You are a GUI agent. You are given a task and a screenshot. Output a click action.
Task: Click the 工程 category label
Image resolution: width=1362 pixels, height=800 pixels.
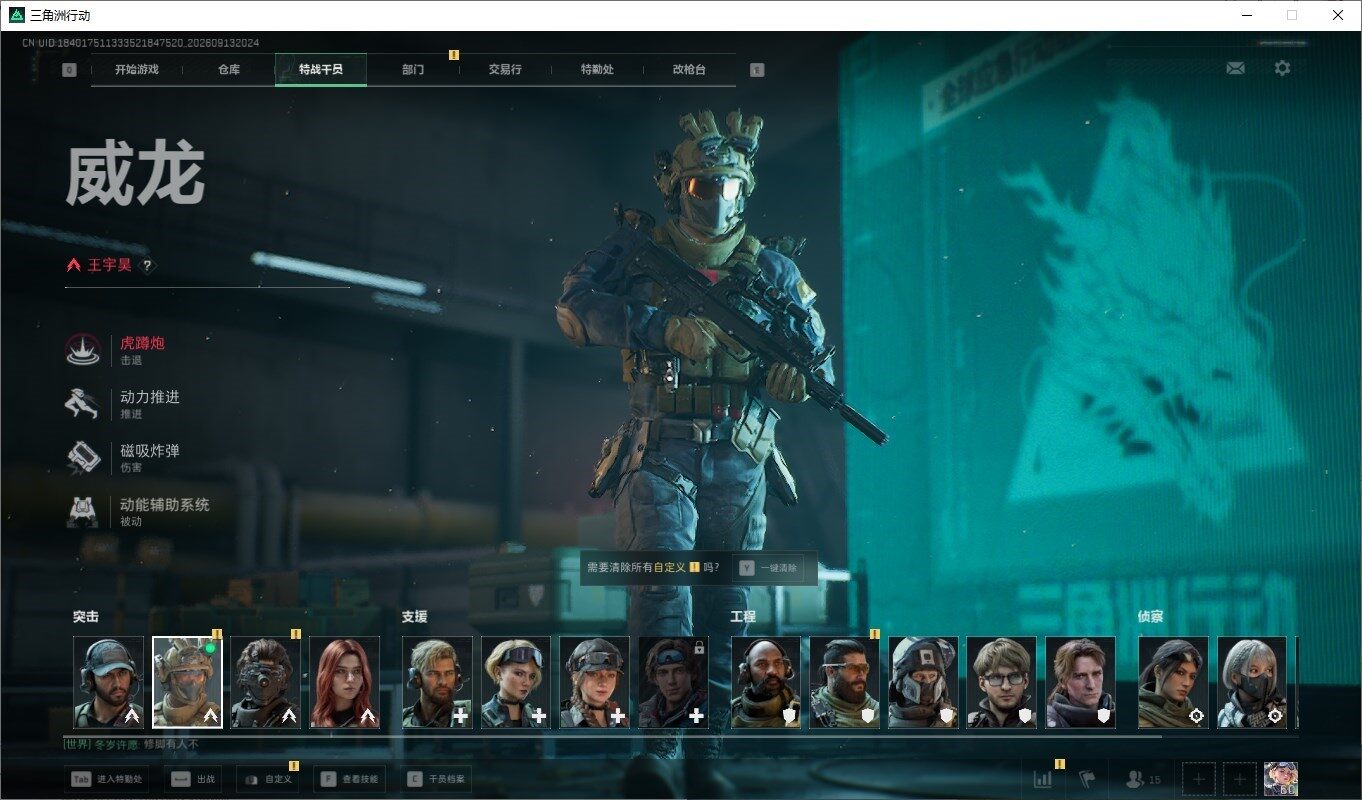point(744,617)
